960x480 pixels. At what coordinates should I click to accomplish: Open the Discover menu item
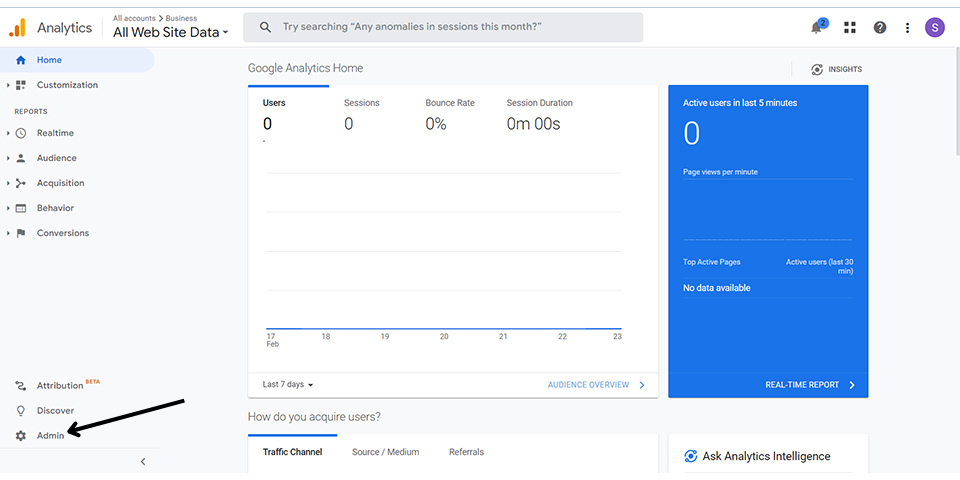(x=55, y=411)
